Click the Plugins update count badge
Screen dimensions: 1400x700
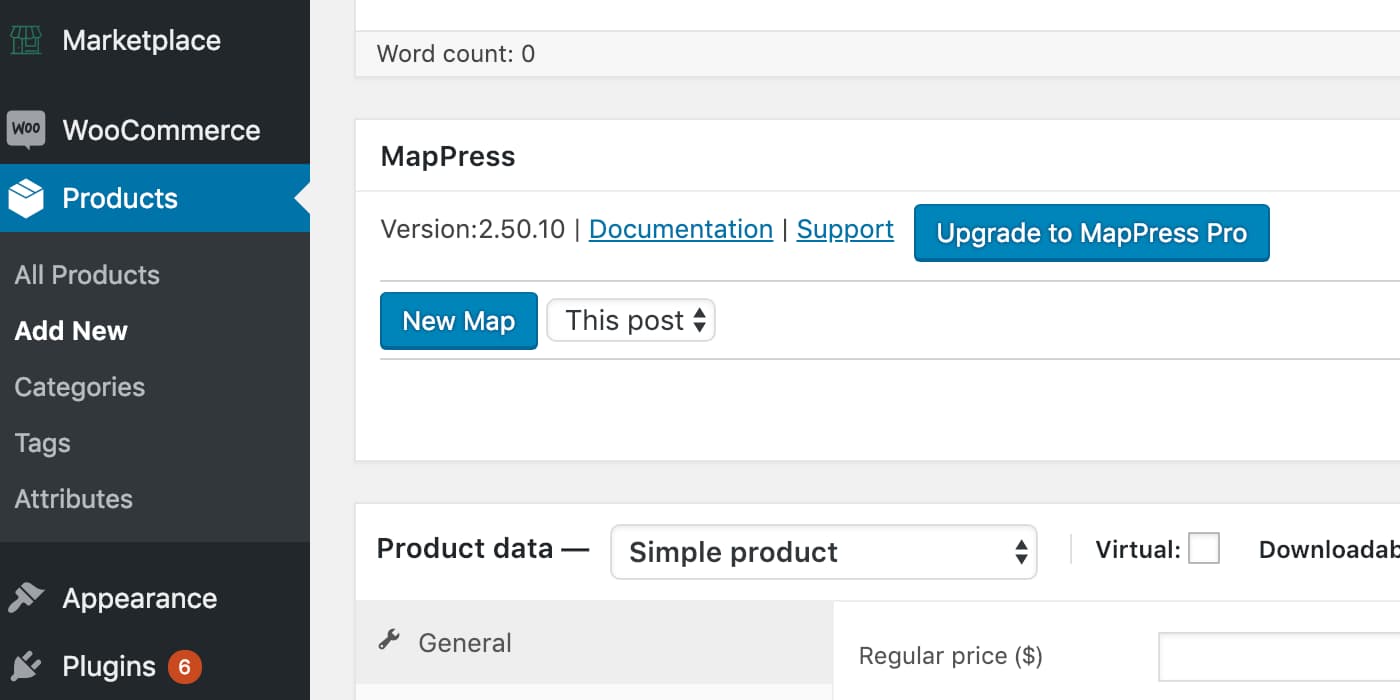185,666
